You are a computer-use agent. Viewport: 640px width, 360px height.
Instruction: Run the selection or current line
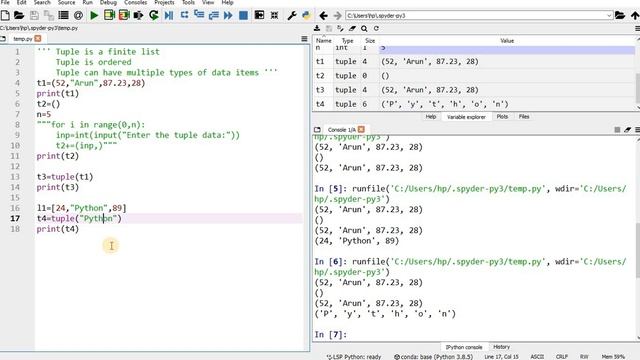(x=138, y=16)
